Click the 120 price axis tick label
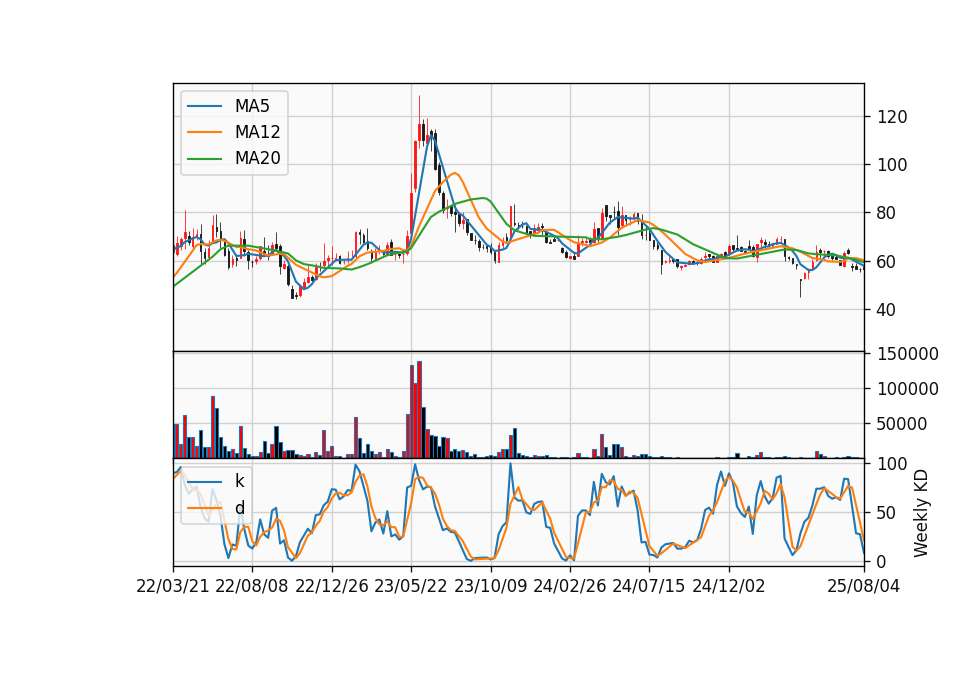The height and width of the screenshot is (690, 960). 892,117
